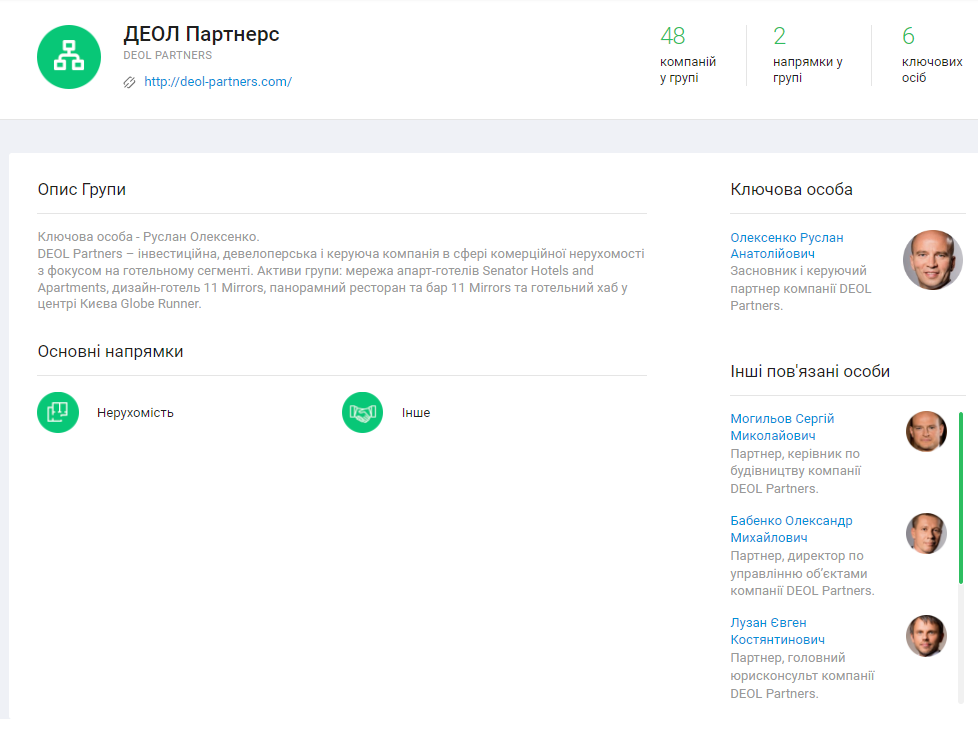978x730 pixels.
Task: Click the 2 напрямки у групі counter
Action: [x=806, y=56]
